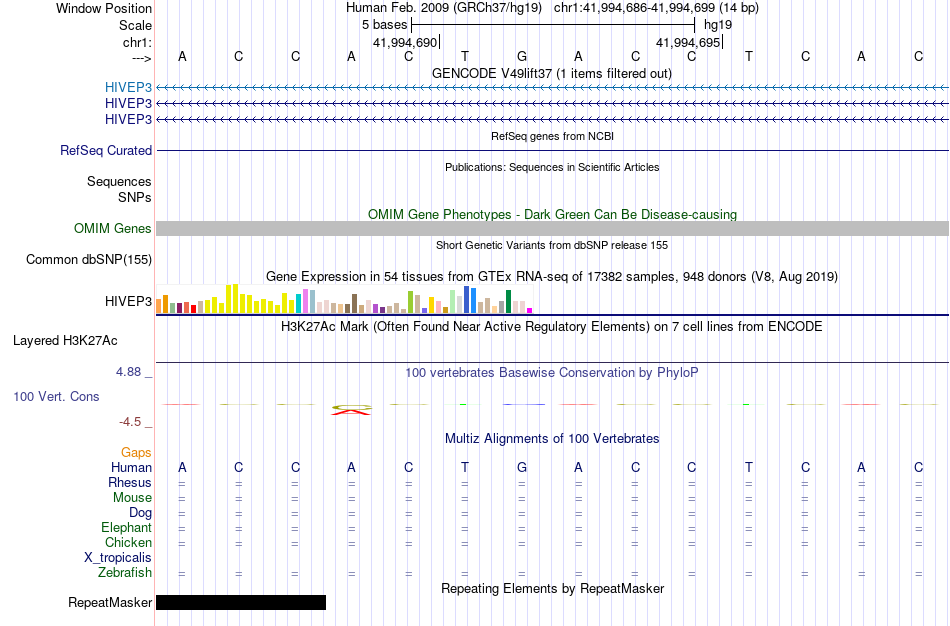Select the Gaps label in Multiz track
Viewport: 950px width, 626px height.
[136, 453]
